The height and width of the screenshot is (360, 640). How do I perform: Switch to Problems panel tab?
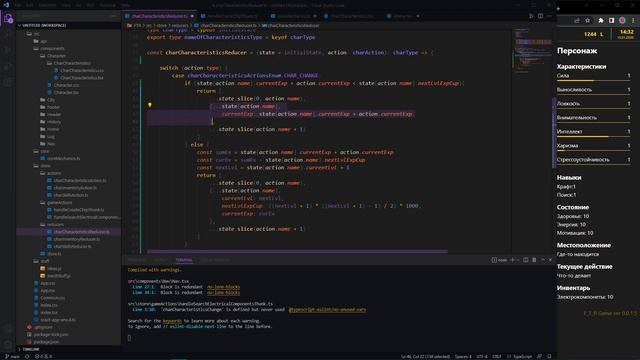click(137, 260)
